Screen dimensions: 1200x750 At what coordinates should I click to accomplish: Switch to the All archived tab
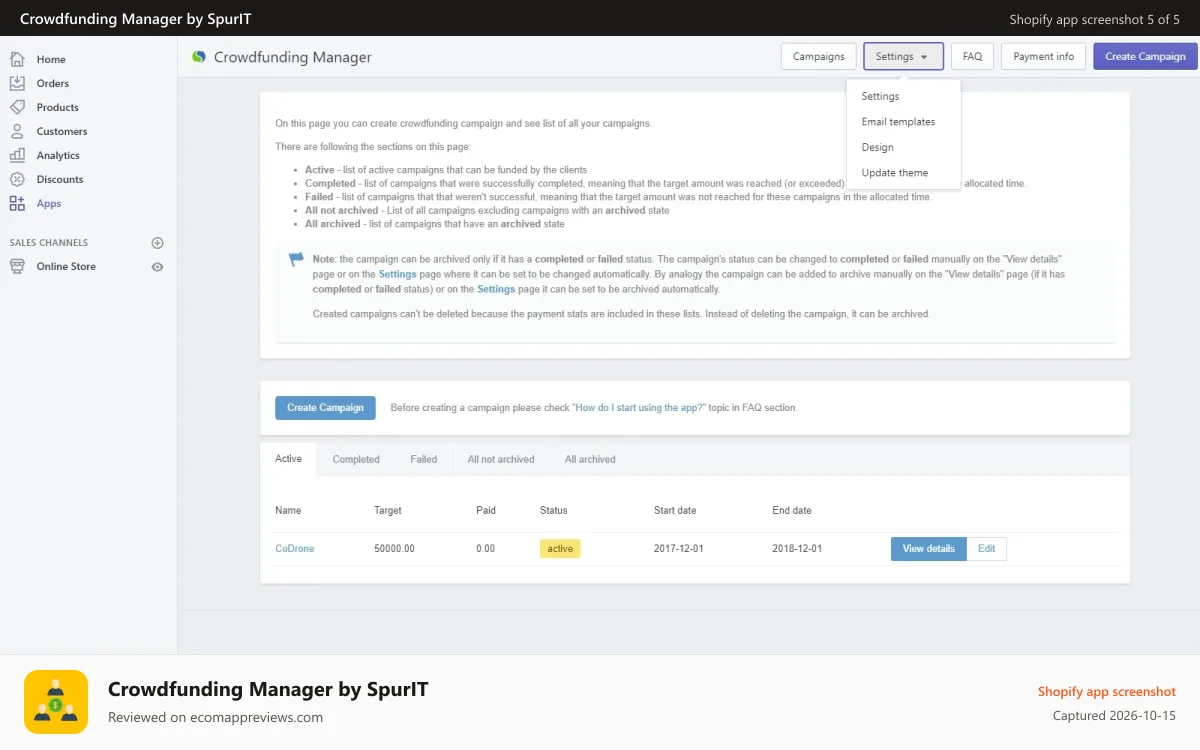[590, 459]
